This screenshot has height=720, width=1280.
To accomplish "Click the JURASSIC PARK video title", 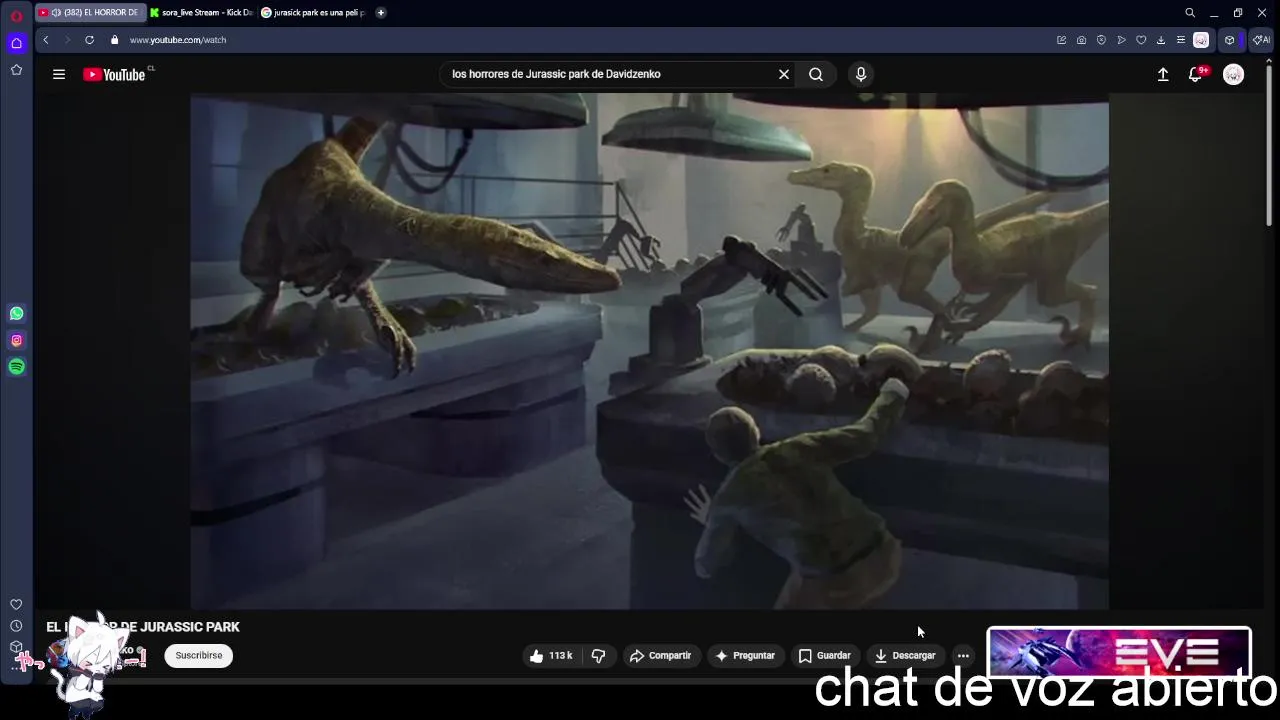I will (143, 627).
